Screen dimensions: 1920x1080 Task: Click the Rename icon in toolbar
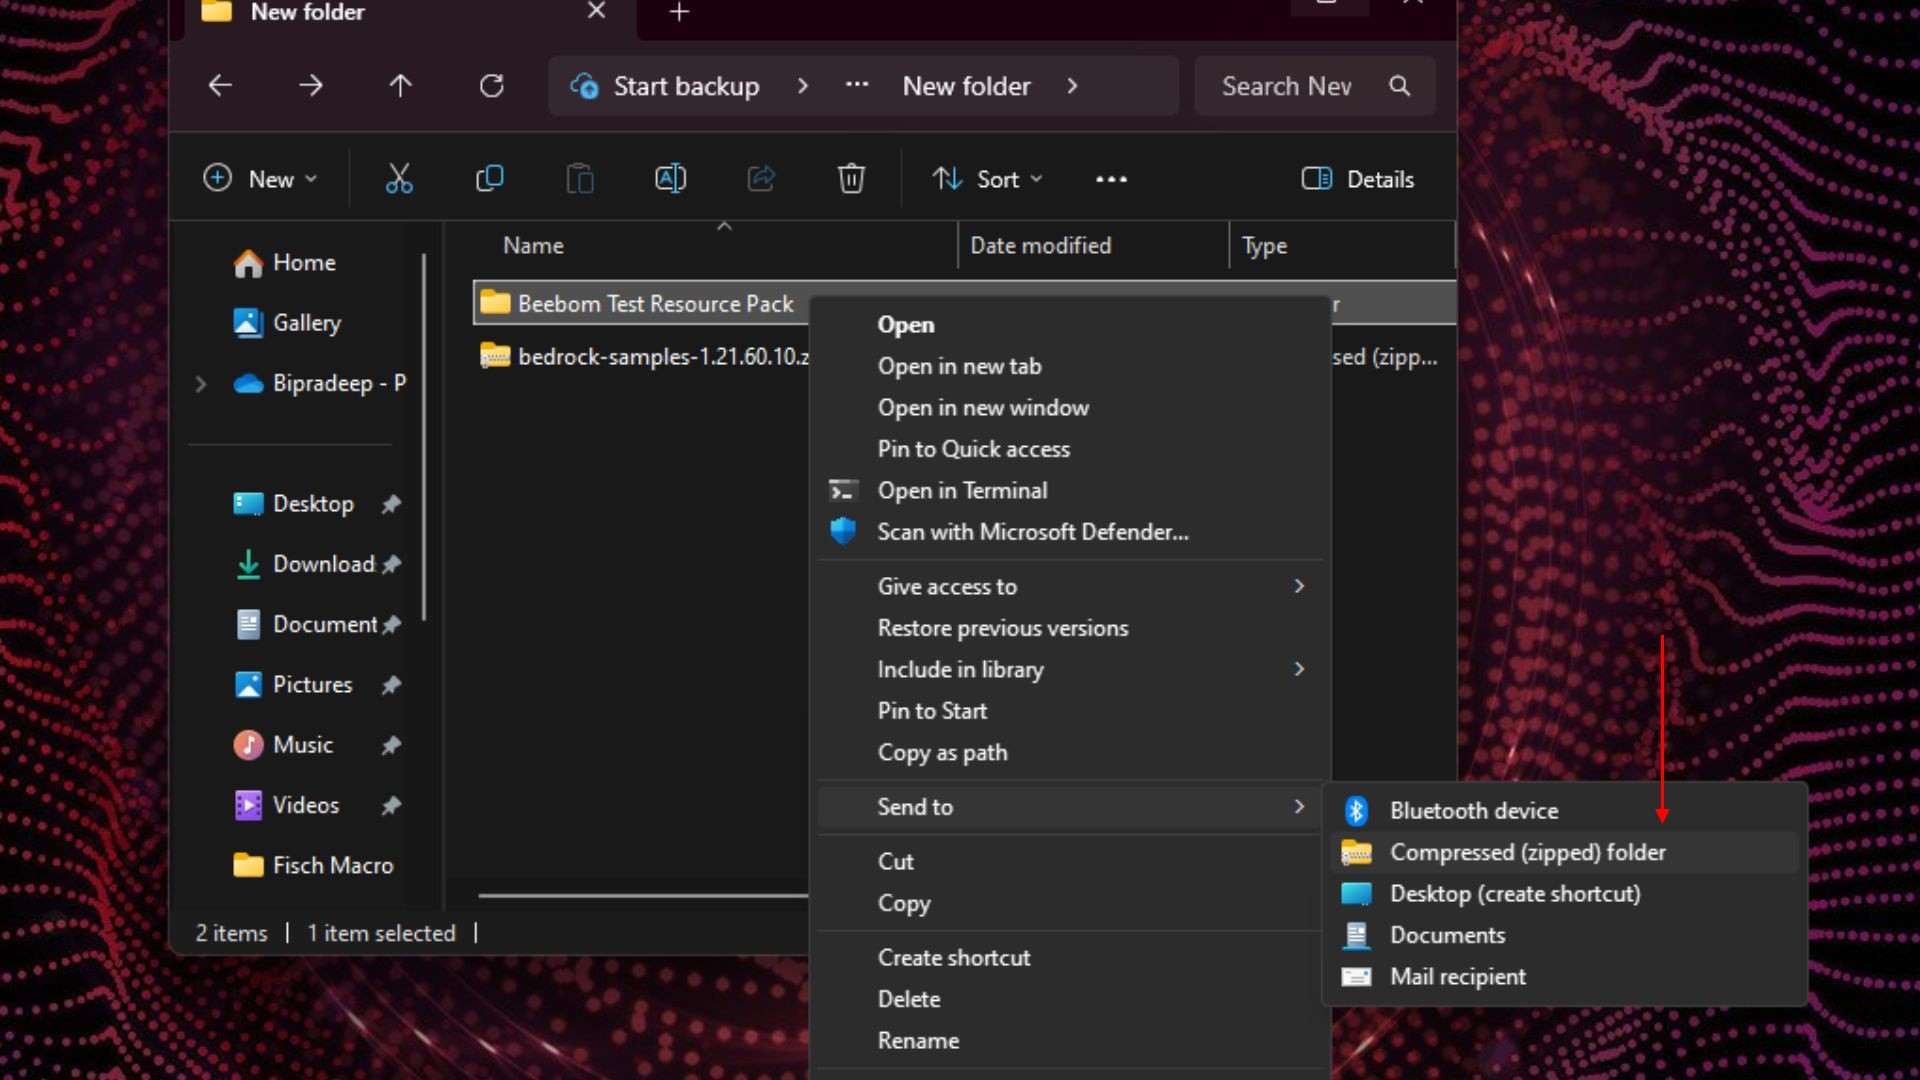670,179
